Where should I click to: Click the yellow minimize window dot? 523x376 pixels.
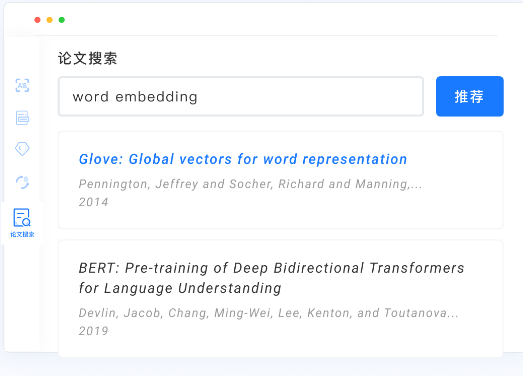click(49, 20)
